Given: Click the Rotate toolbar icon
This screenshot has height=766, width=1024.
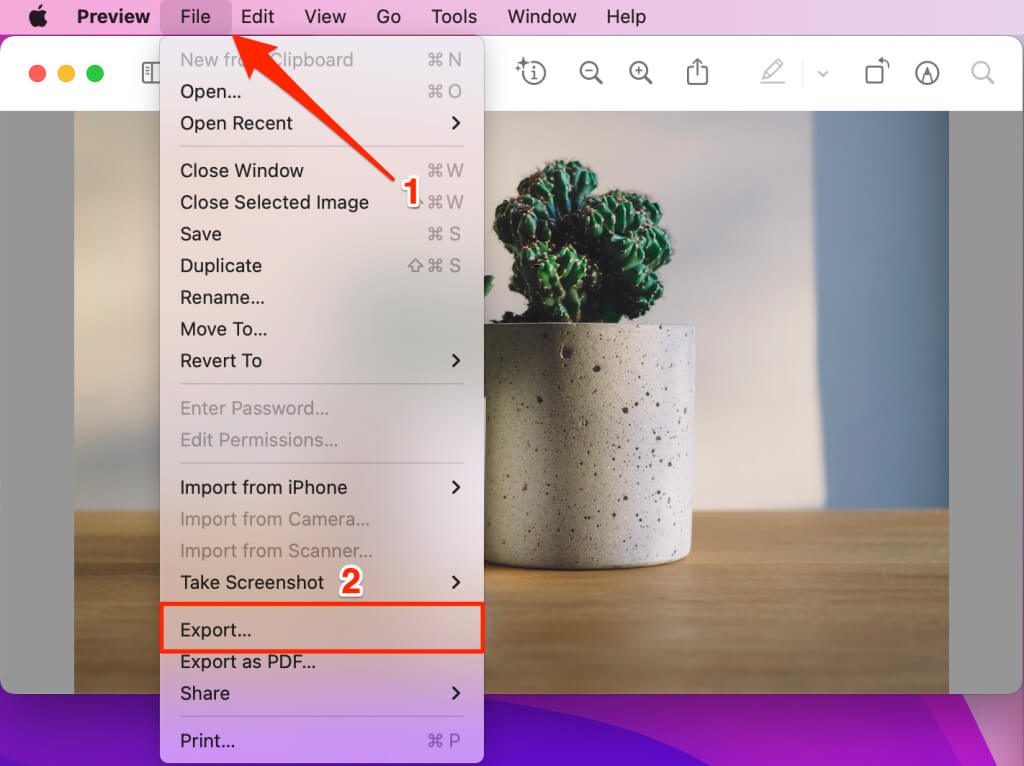Looking at the screenshot, I should point(876,72).
